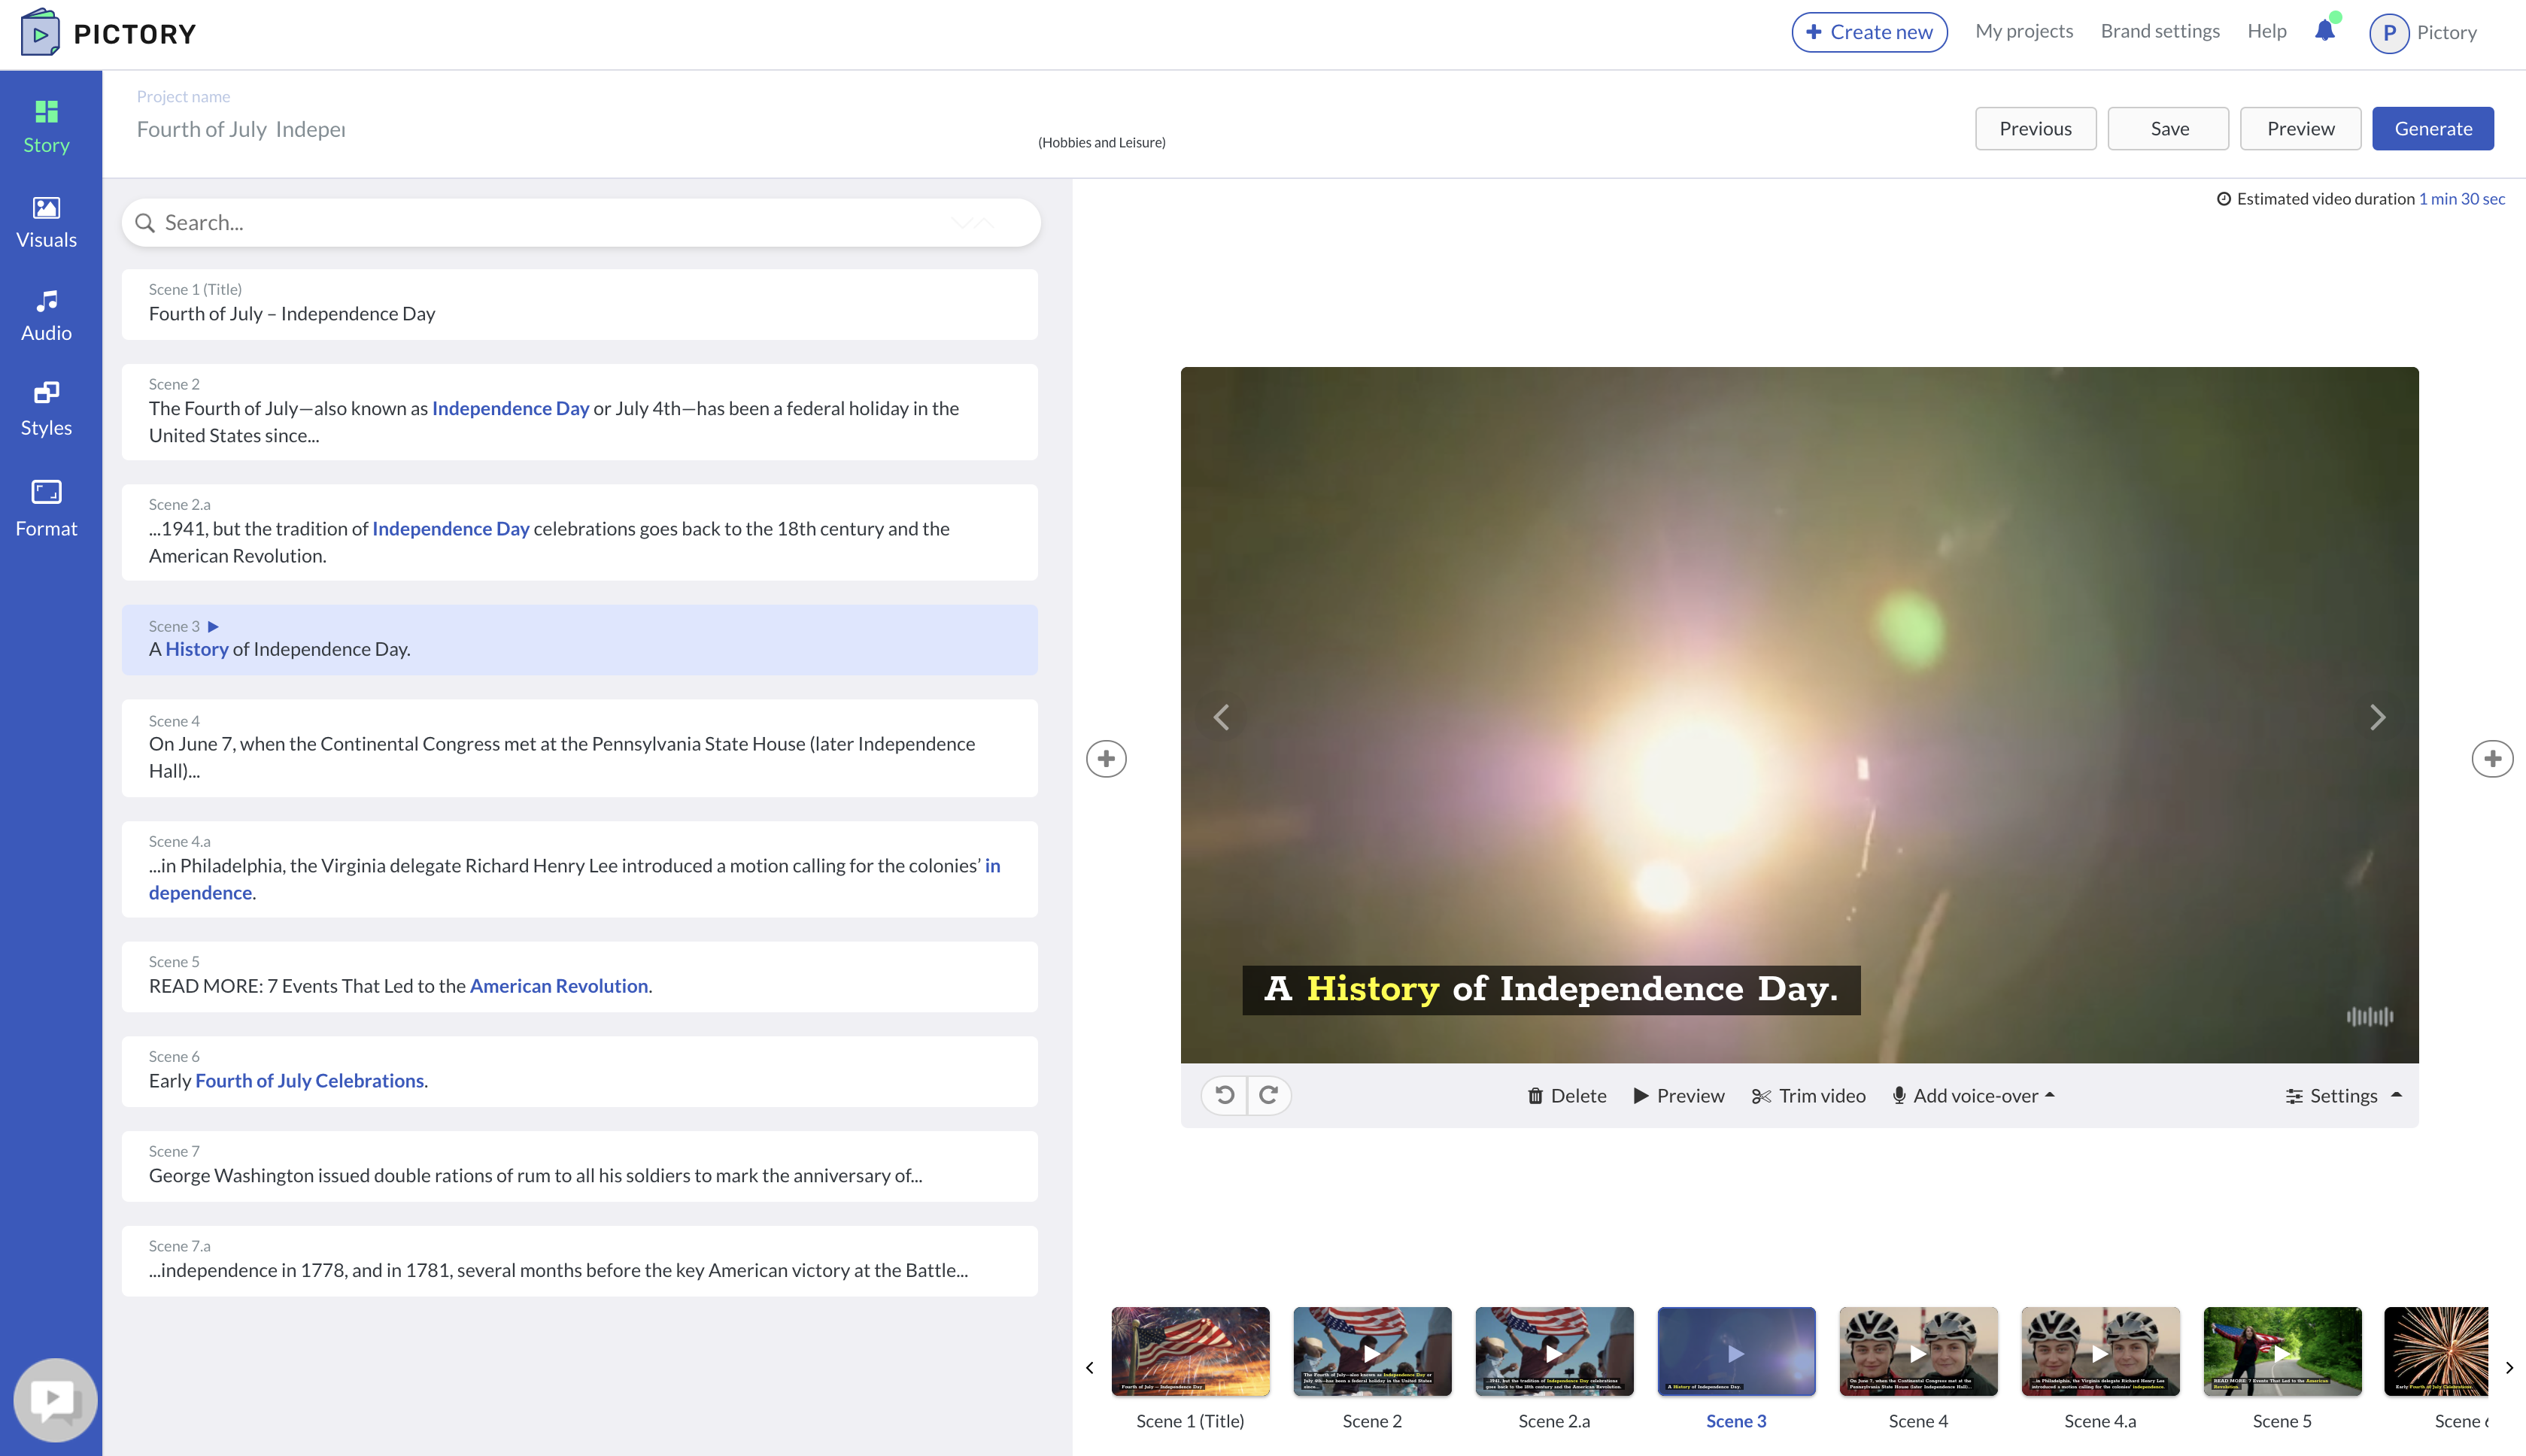
Task: Open My projects page
Action: click(x=2024, y=31)
